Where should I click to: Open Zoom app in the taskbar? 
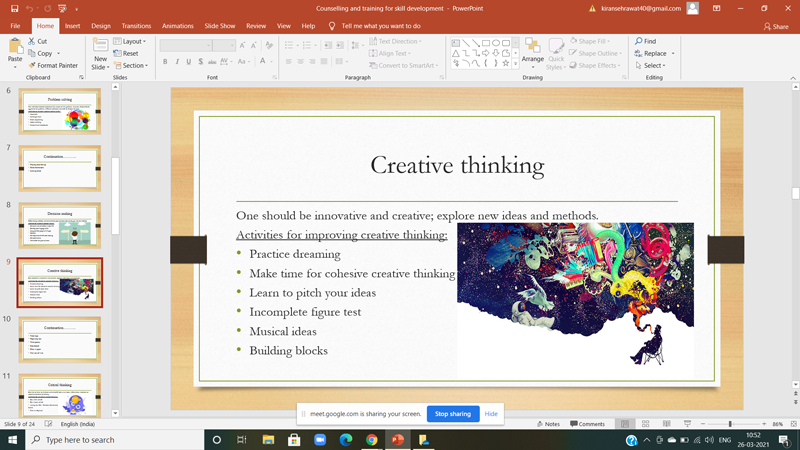coord(320,440)
